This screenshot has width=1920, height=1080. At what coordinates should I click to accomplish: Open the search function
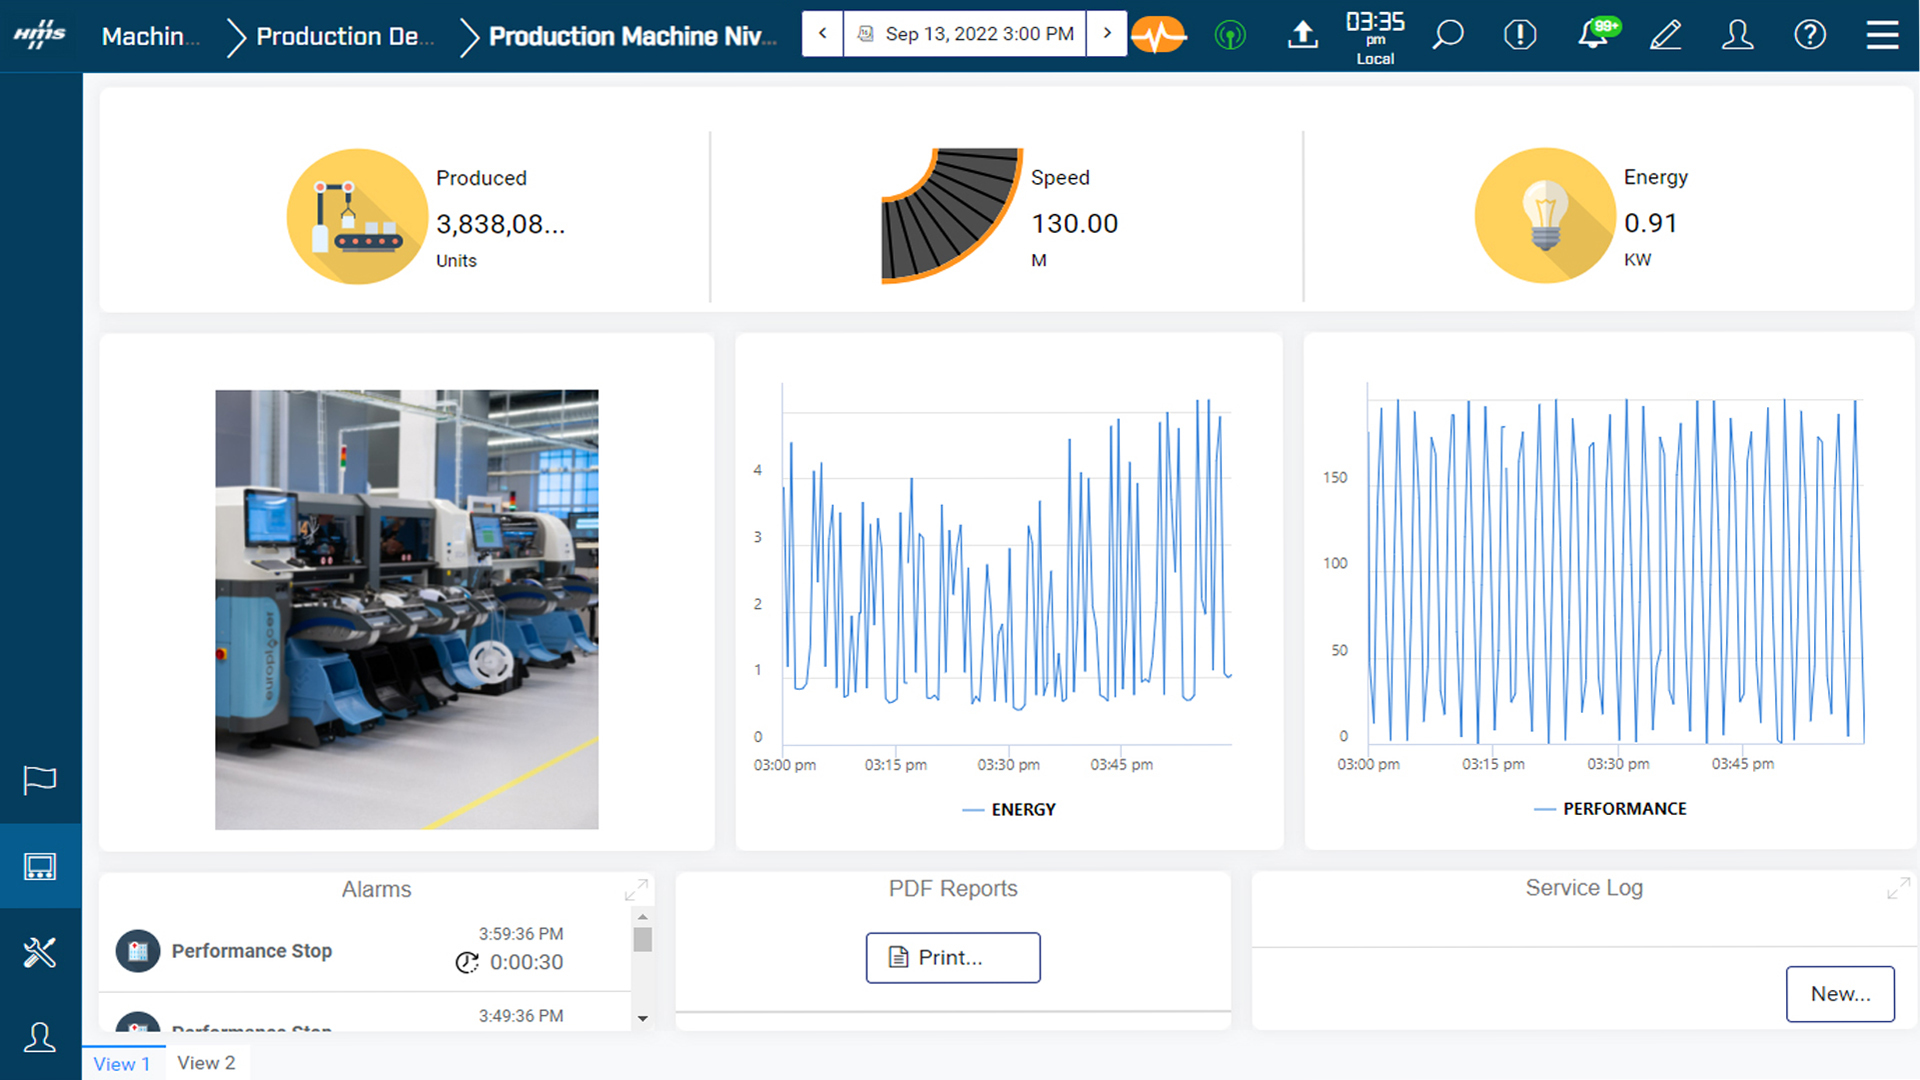pyautogui.click(x=1447, y=33)
